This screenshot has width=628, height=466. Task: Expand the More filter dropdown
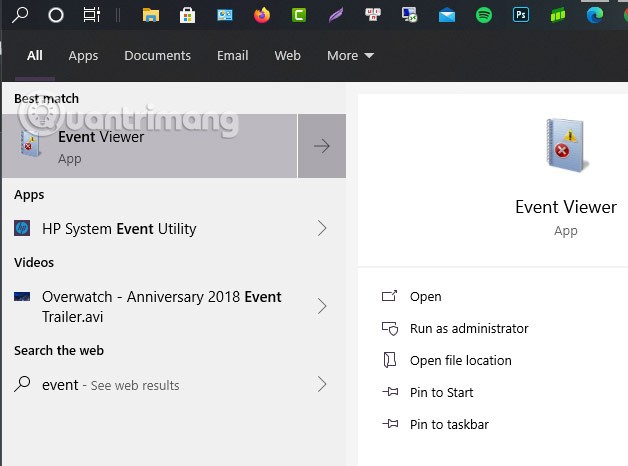(x=350, y=56)
